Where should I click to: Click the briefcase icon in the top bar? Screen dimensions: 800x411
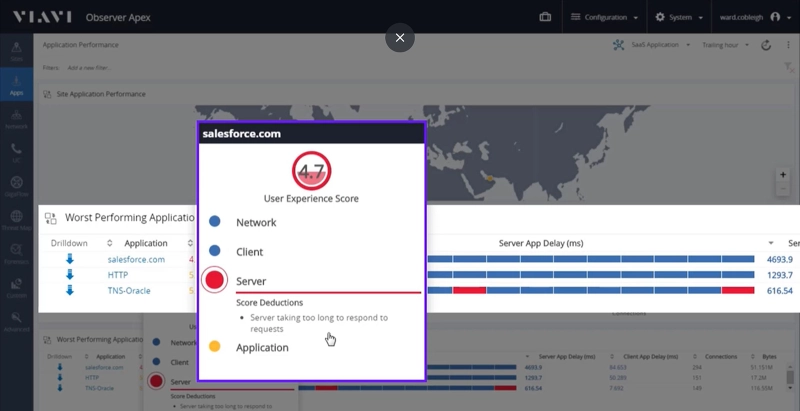pos(545,17)
